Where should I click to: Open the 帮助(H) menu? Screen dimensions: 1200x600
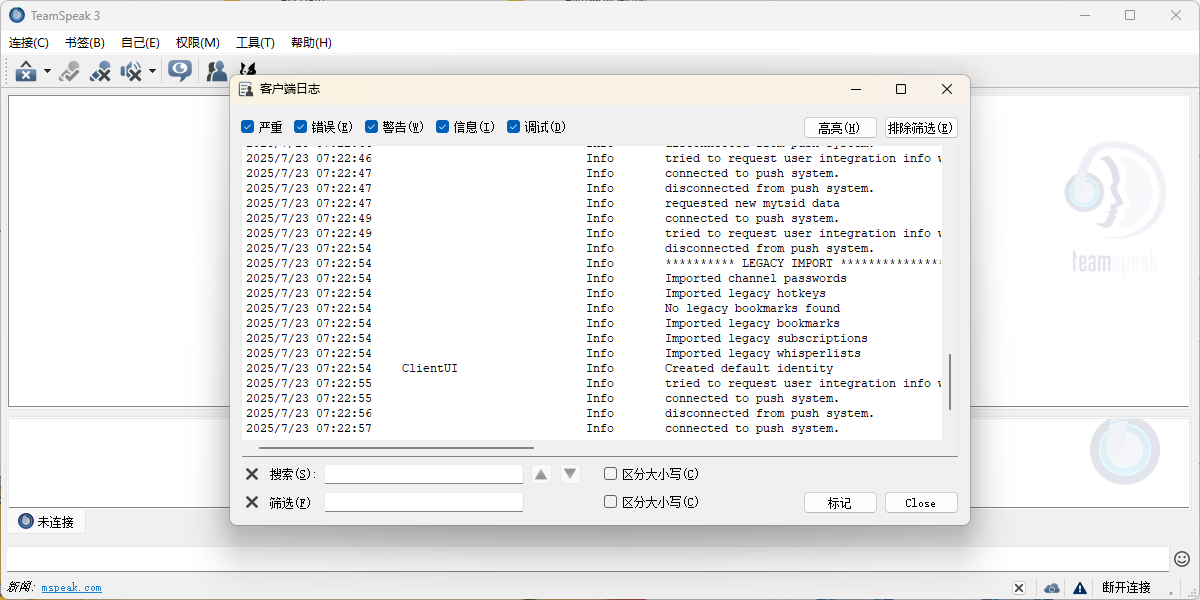311,43
